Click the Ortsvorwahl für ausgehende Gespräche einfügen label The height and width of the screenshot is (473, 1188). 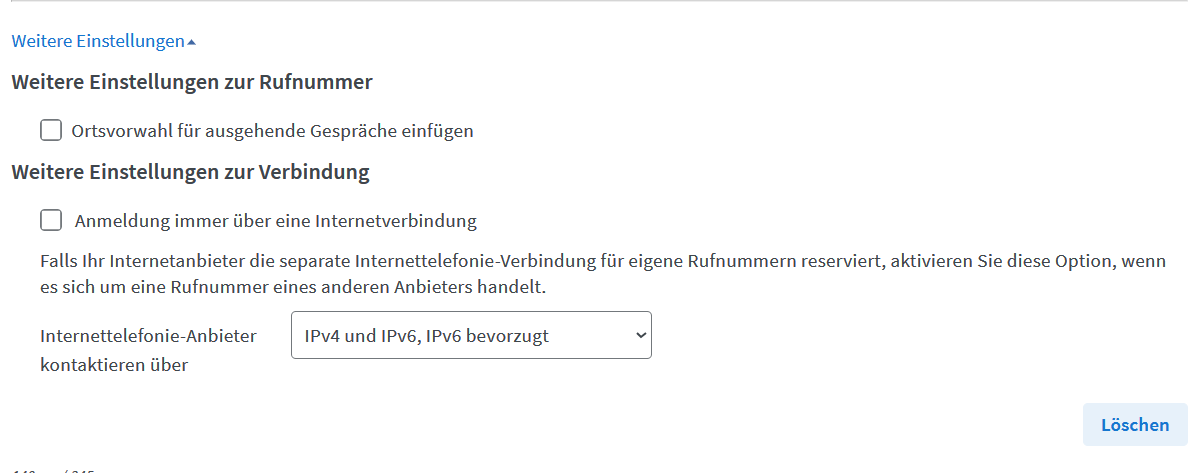coord(272,131)
